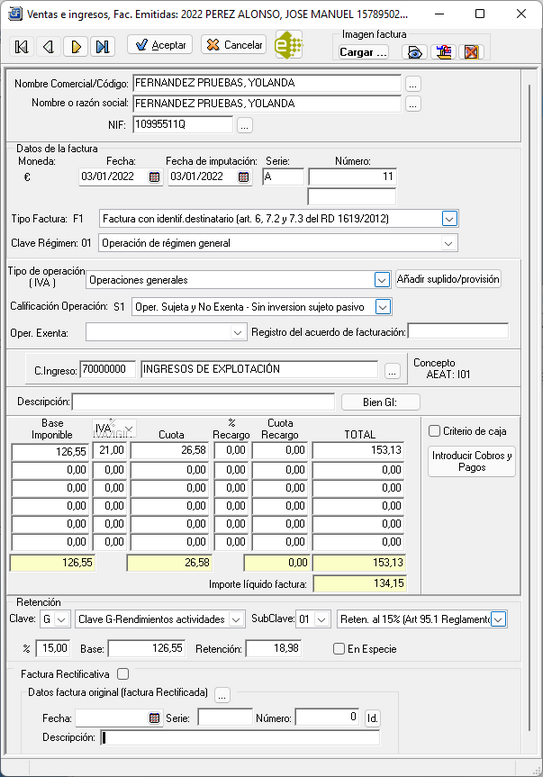Click rectified invoice Descripción field
Screen dimensions: 543x777
pos(240,738)
